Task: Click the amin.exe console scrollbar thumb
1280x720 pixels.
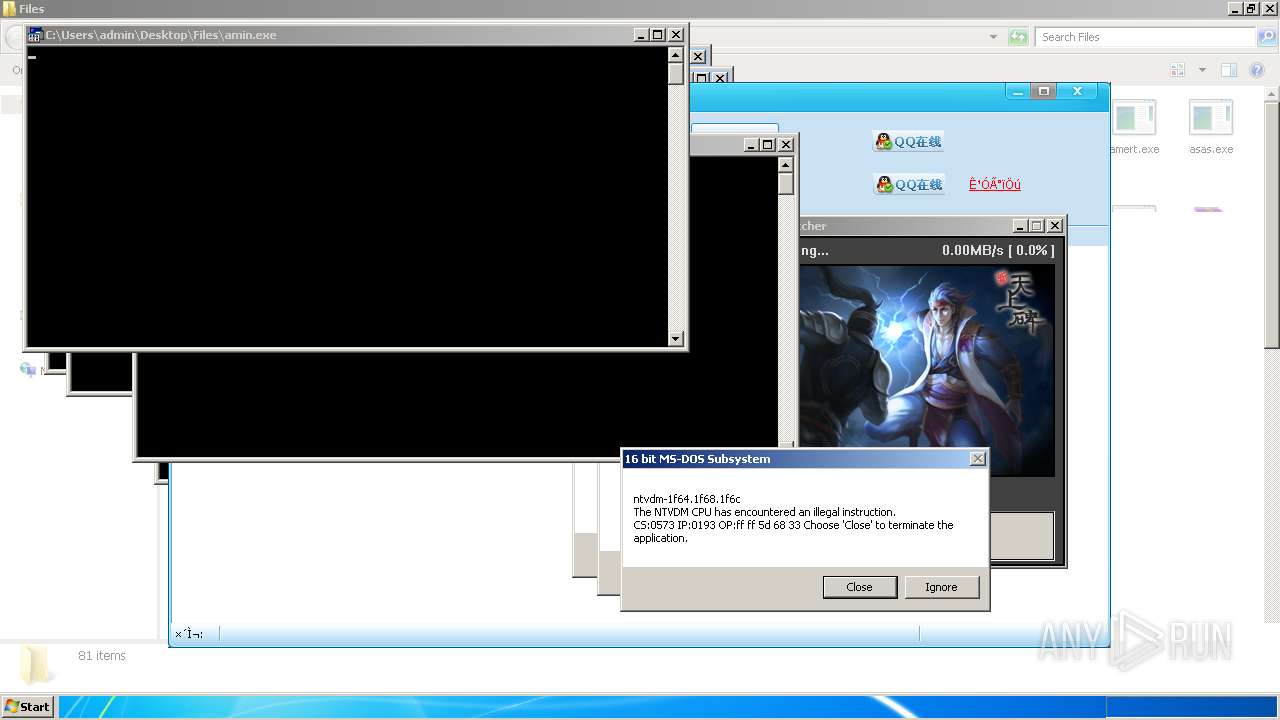Action: 676,73
